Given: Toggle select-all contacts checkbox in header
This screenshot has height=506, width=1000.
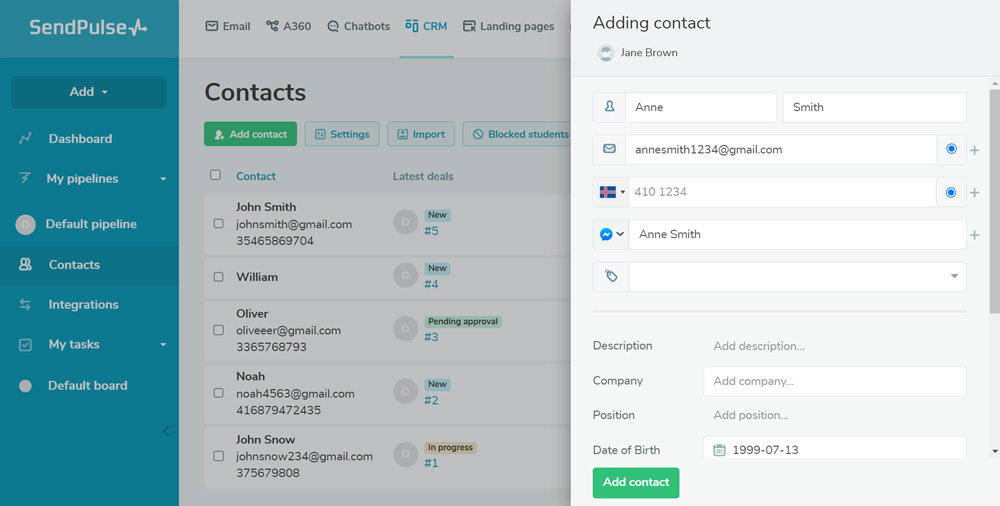Looking at the screenshot, I should click(215, 175).
